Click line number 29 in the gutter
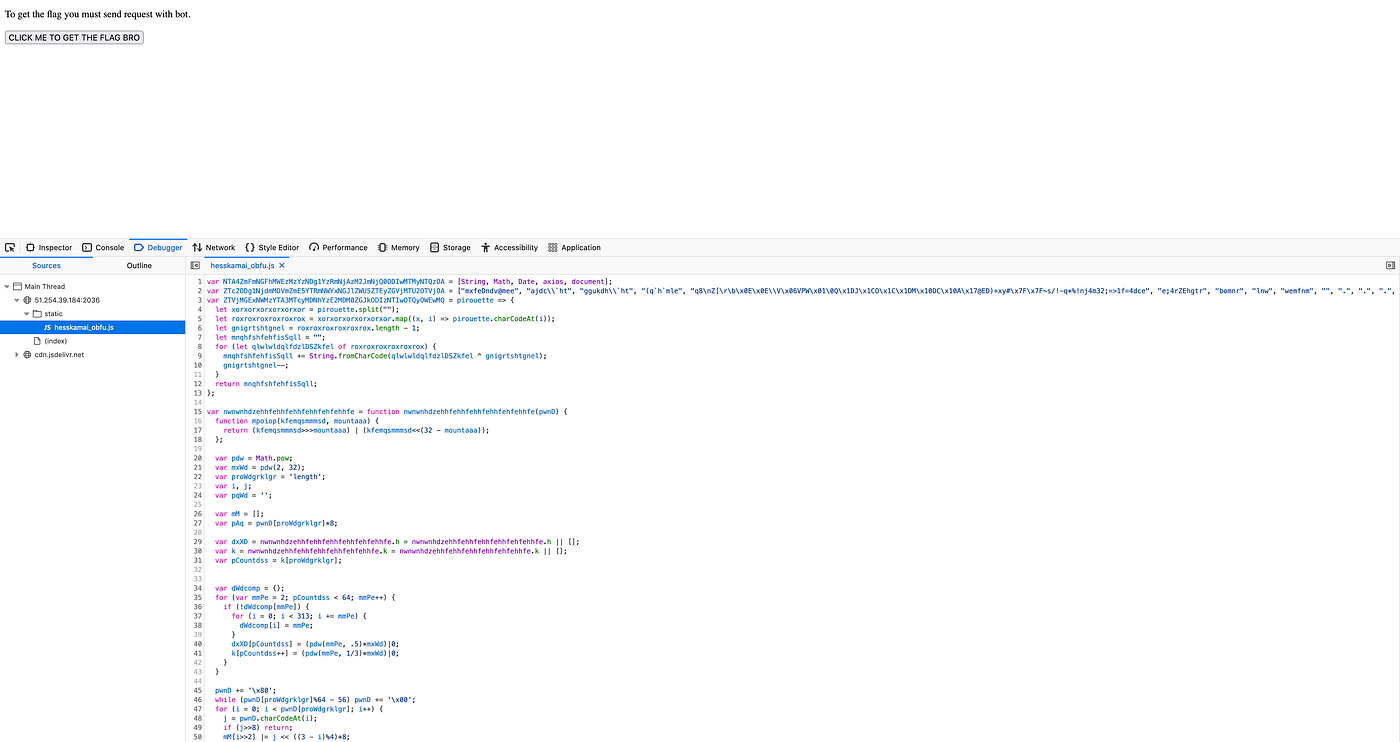 (199, 541)
